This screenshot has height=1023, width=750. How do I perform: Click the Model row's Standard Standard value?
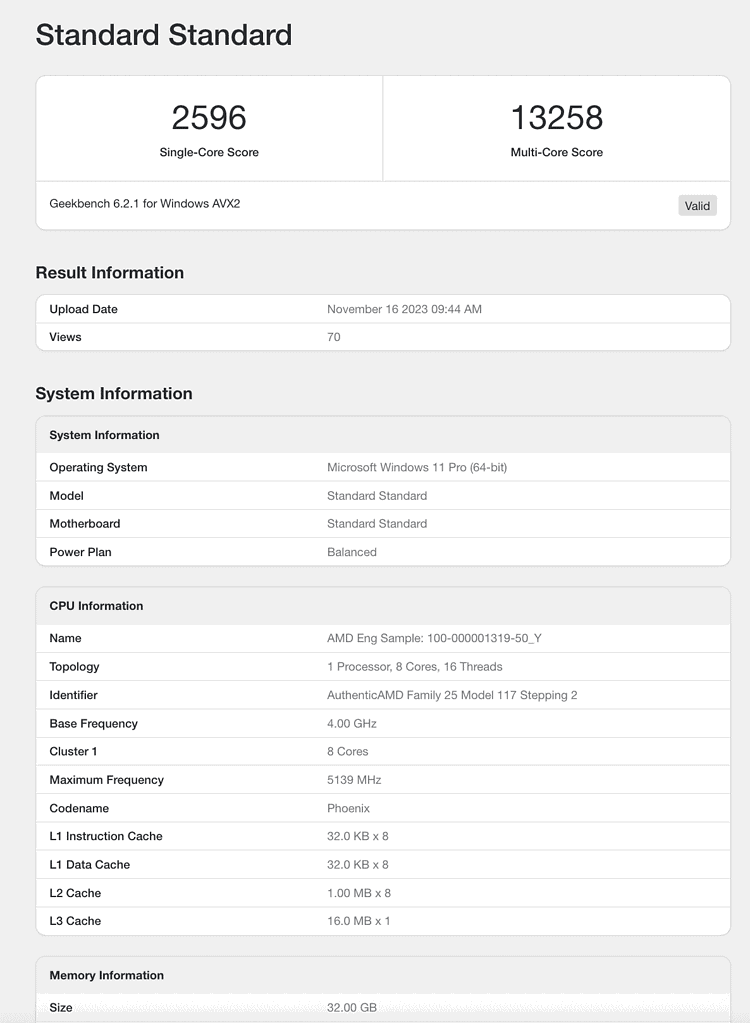(x=377, y=496)
